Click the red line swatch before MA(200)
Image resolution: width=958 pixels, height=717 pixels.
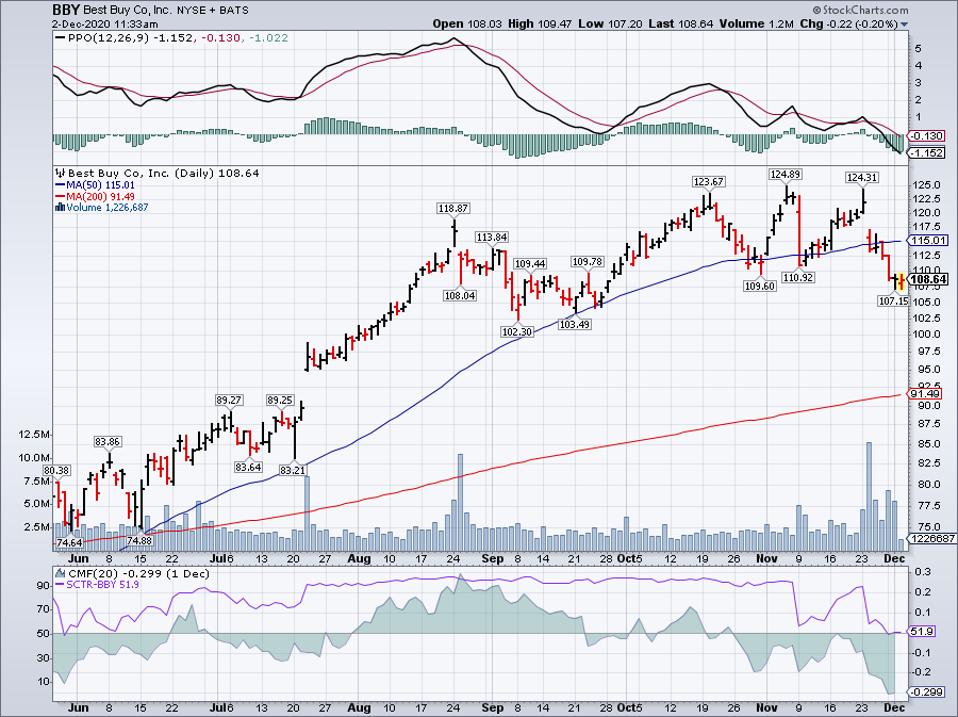tap(59, 197)
